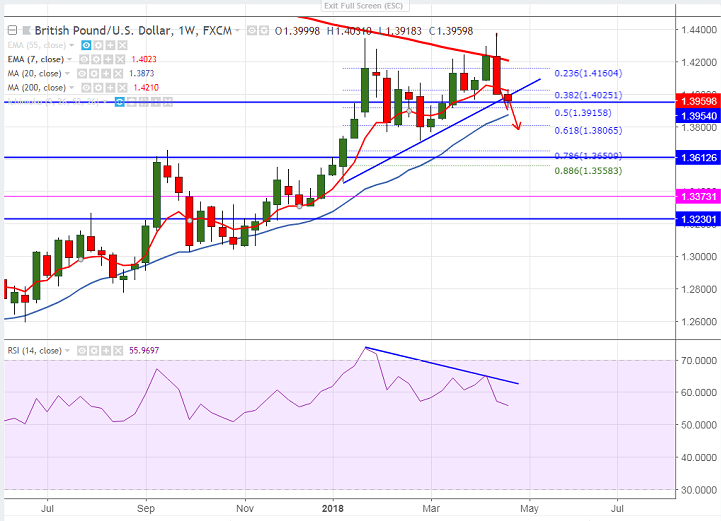
Task: Expand the RSI (14, close) dropdown arrow
Action: pyautogui.click(x=68, y=351)
